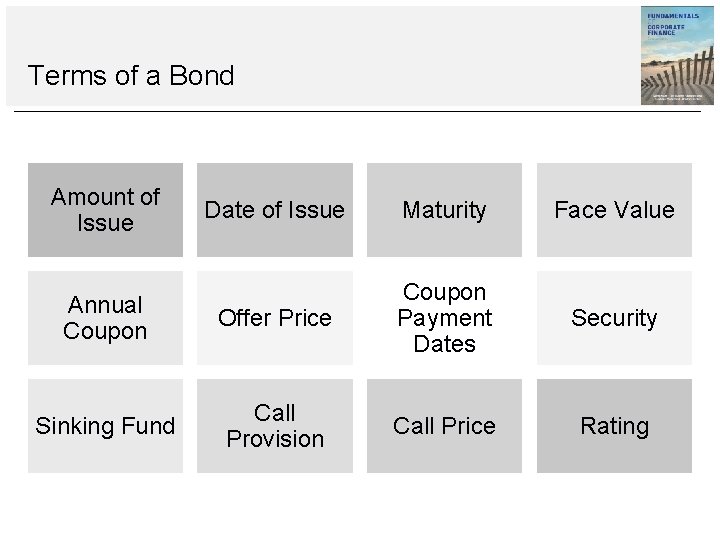Click the blank area below the Call Provision box
Viewport: 720px width, 540px height.
[275, 505]
